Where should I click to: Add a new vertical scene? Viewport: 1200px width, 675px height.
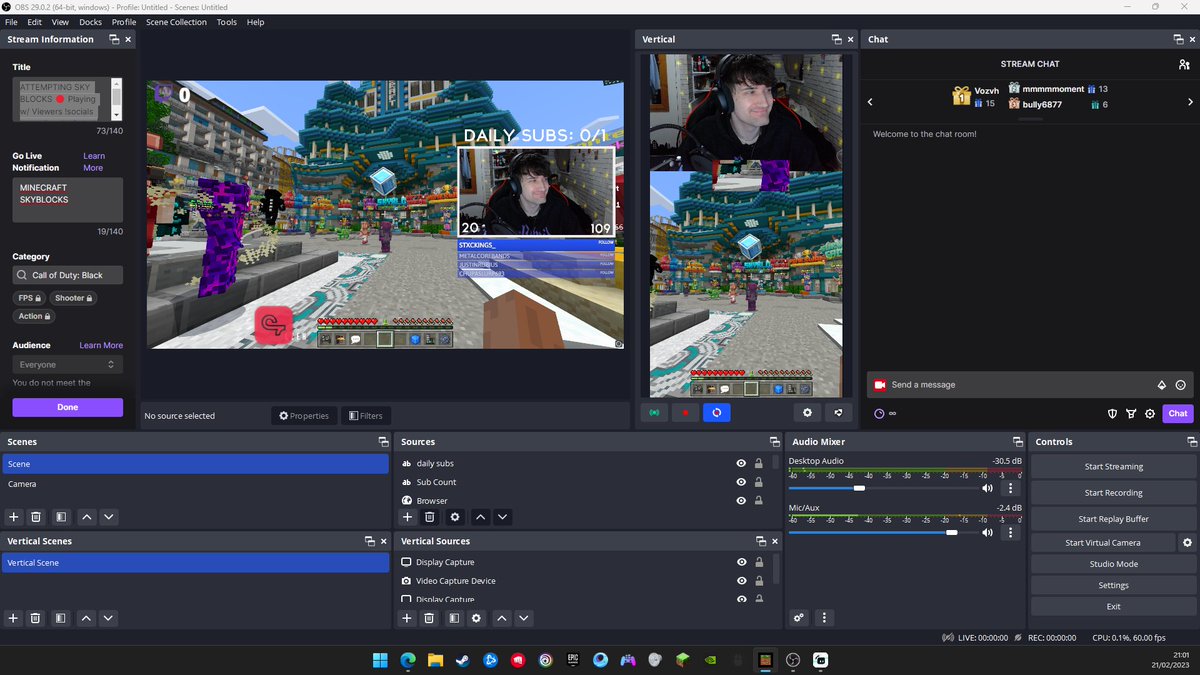[14, 618]
